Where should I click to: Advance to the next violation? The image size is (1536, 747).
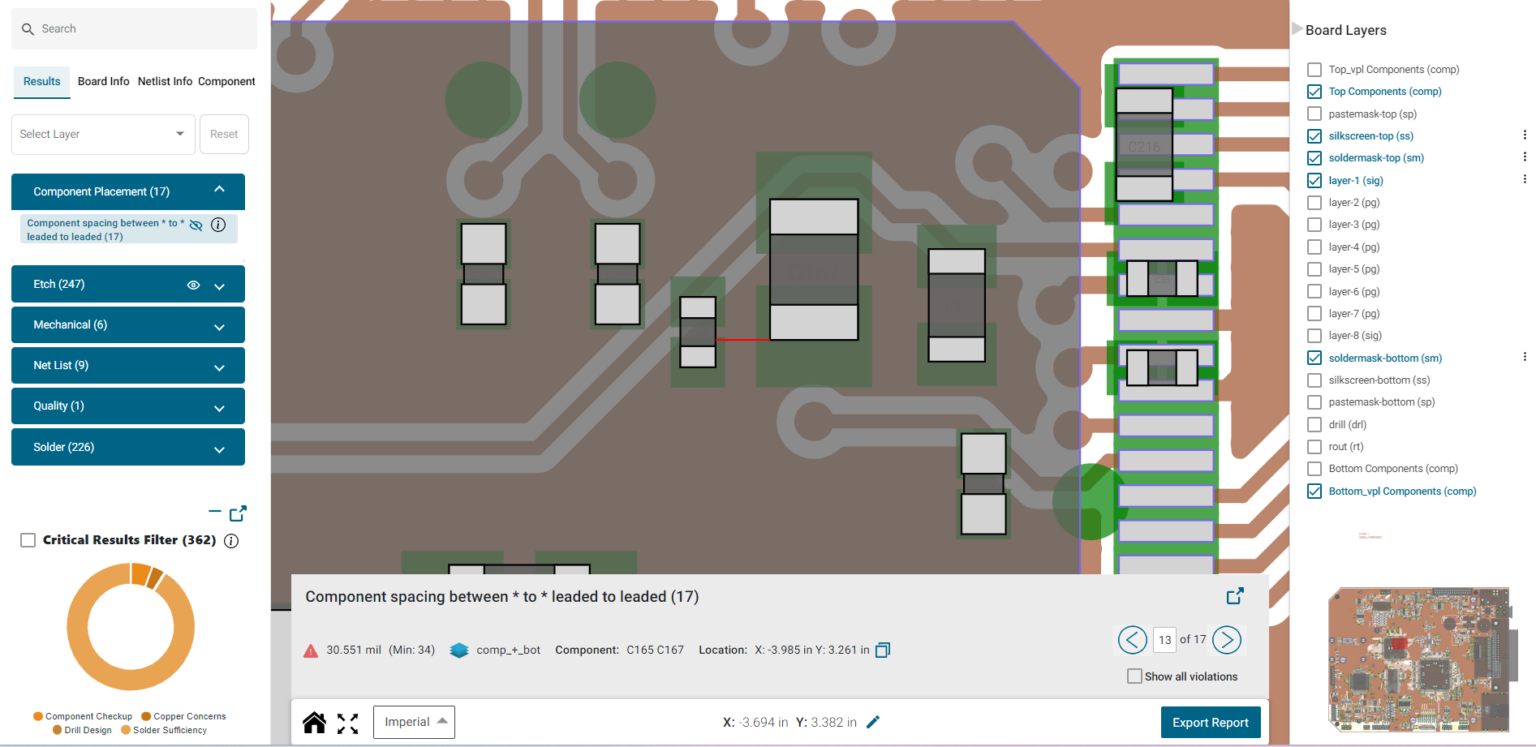[1227, 640]
